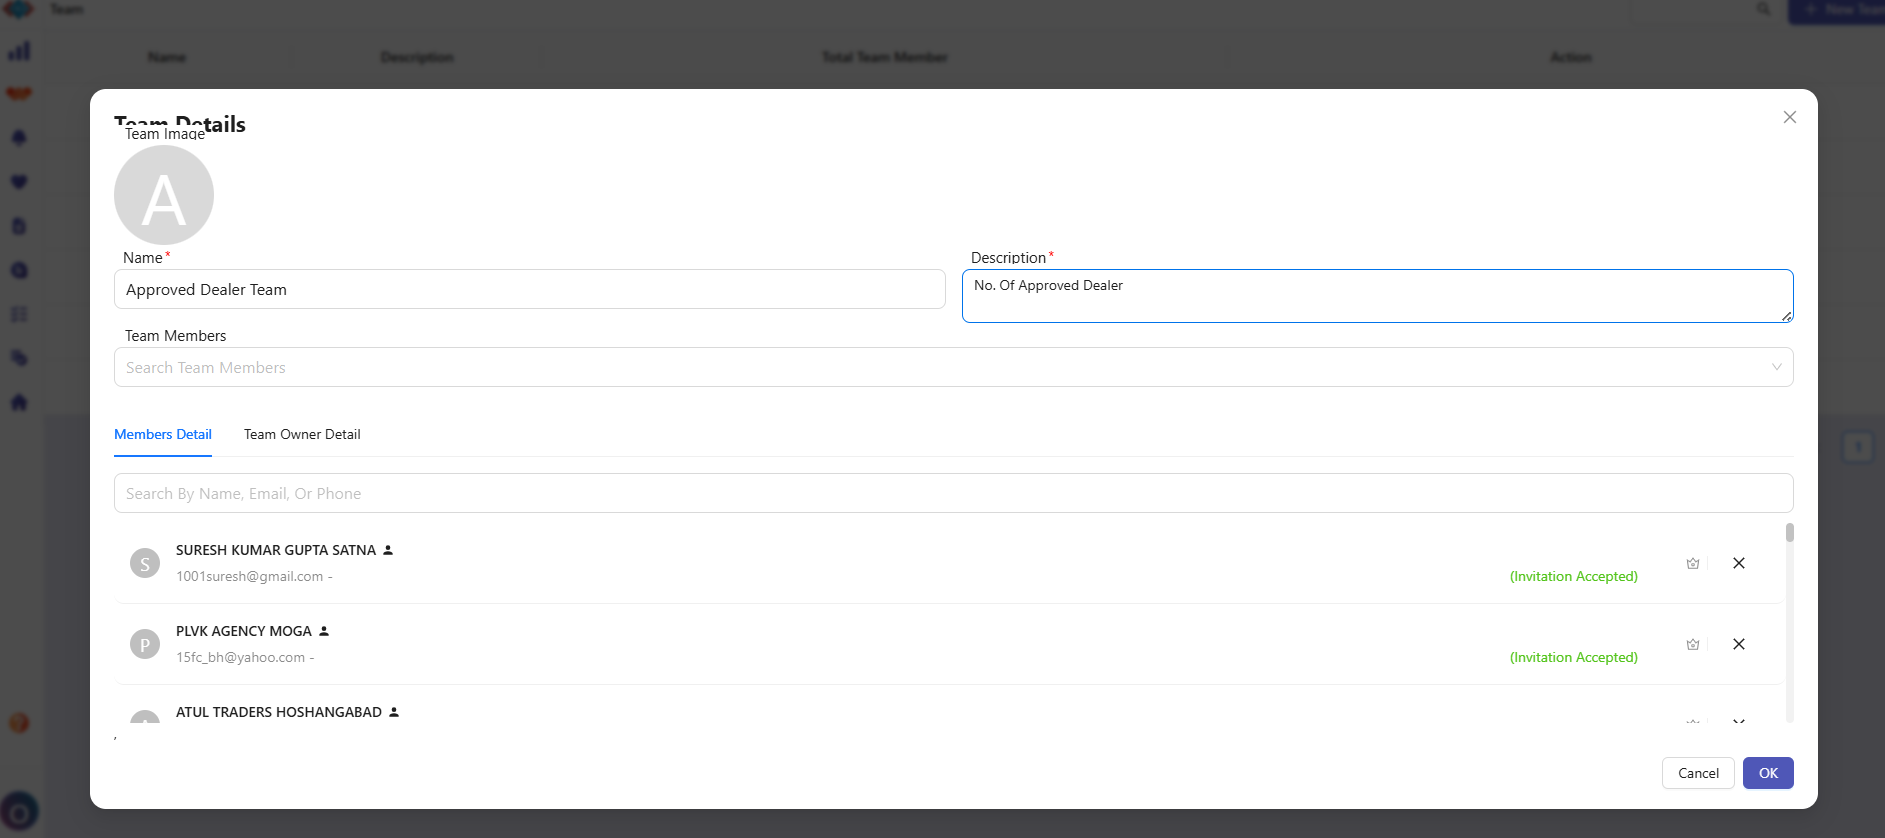
Task: Click the name PLVK AGENCY MOGA
Action: (x=244, y=631)
